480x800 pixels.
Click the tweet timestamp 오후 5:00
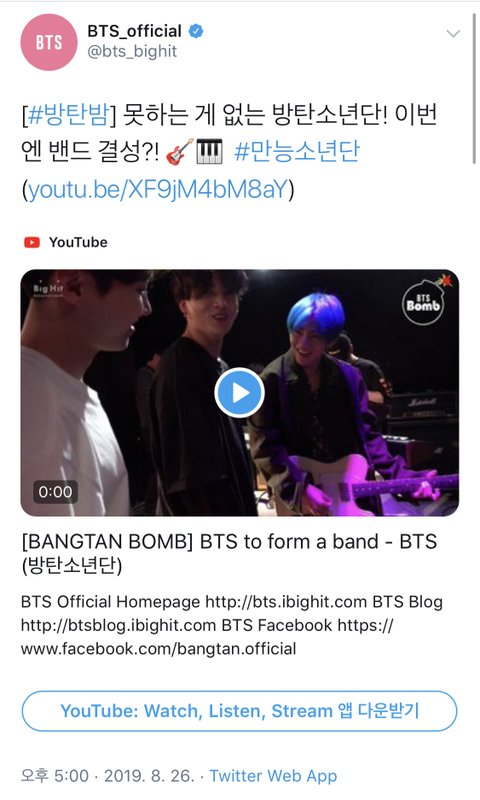55,776
